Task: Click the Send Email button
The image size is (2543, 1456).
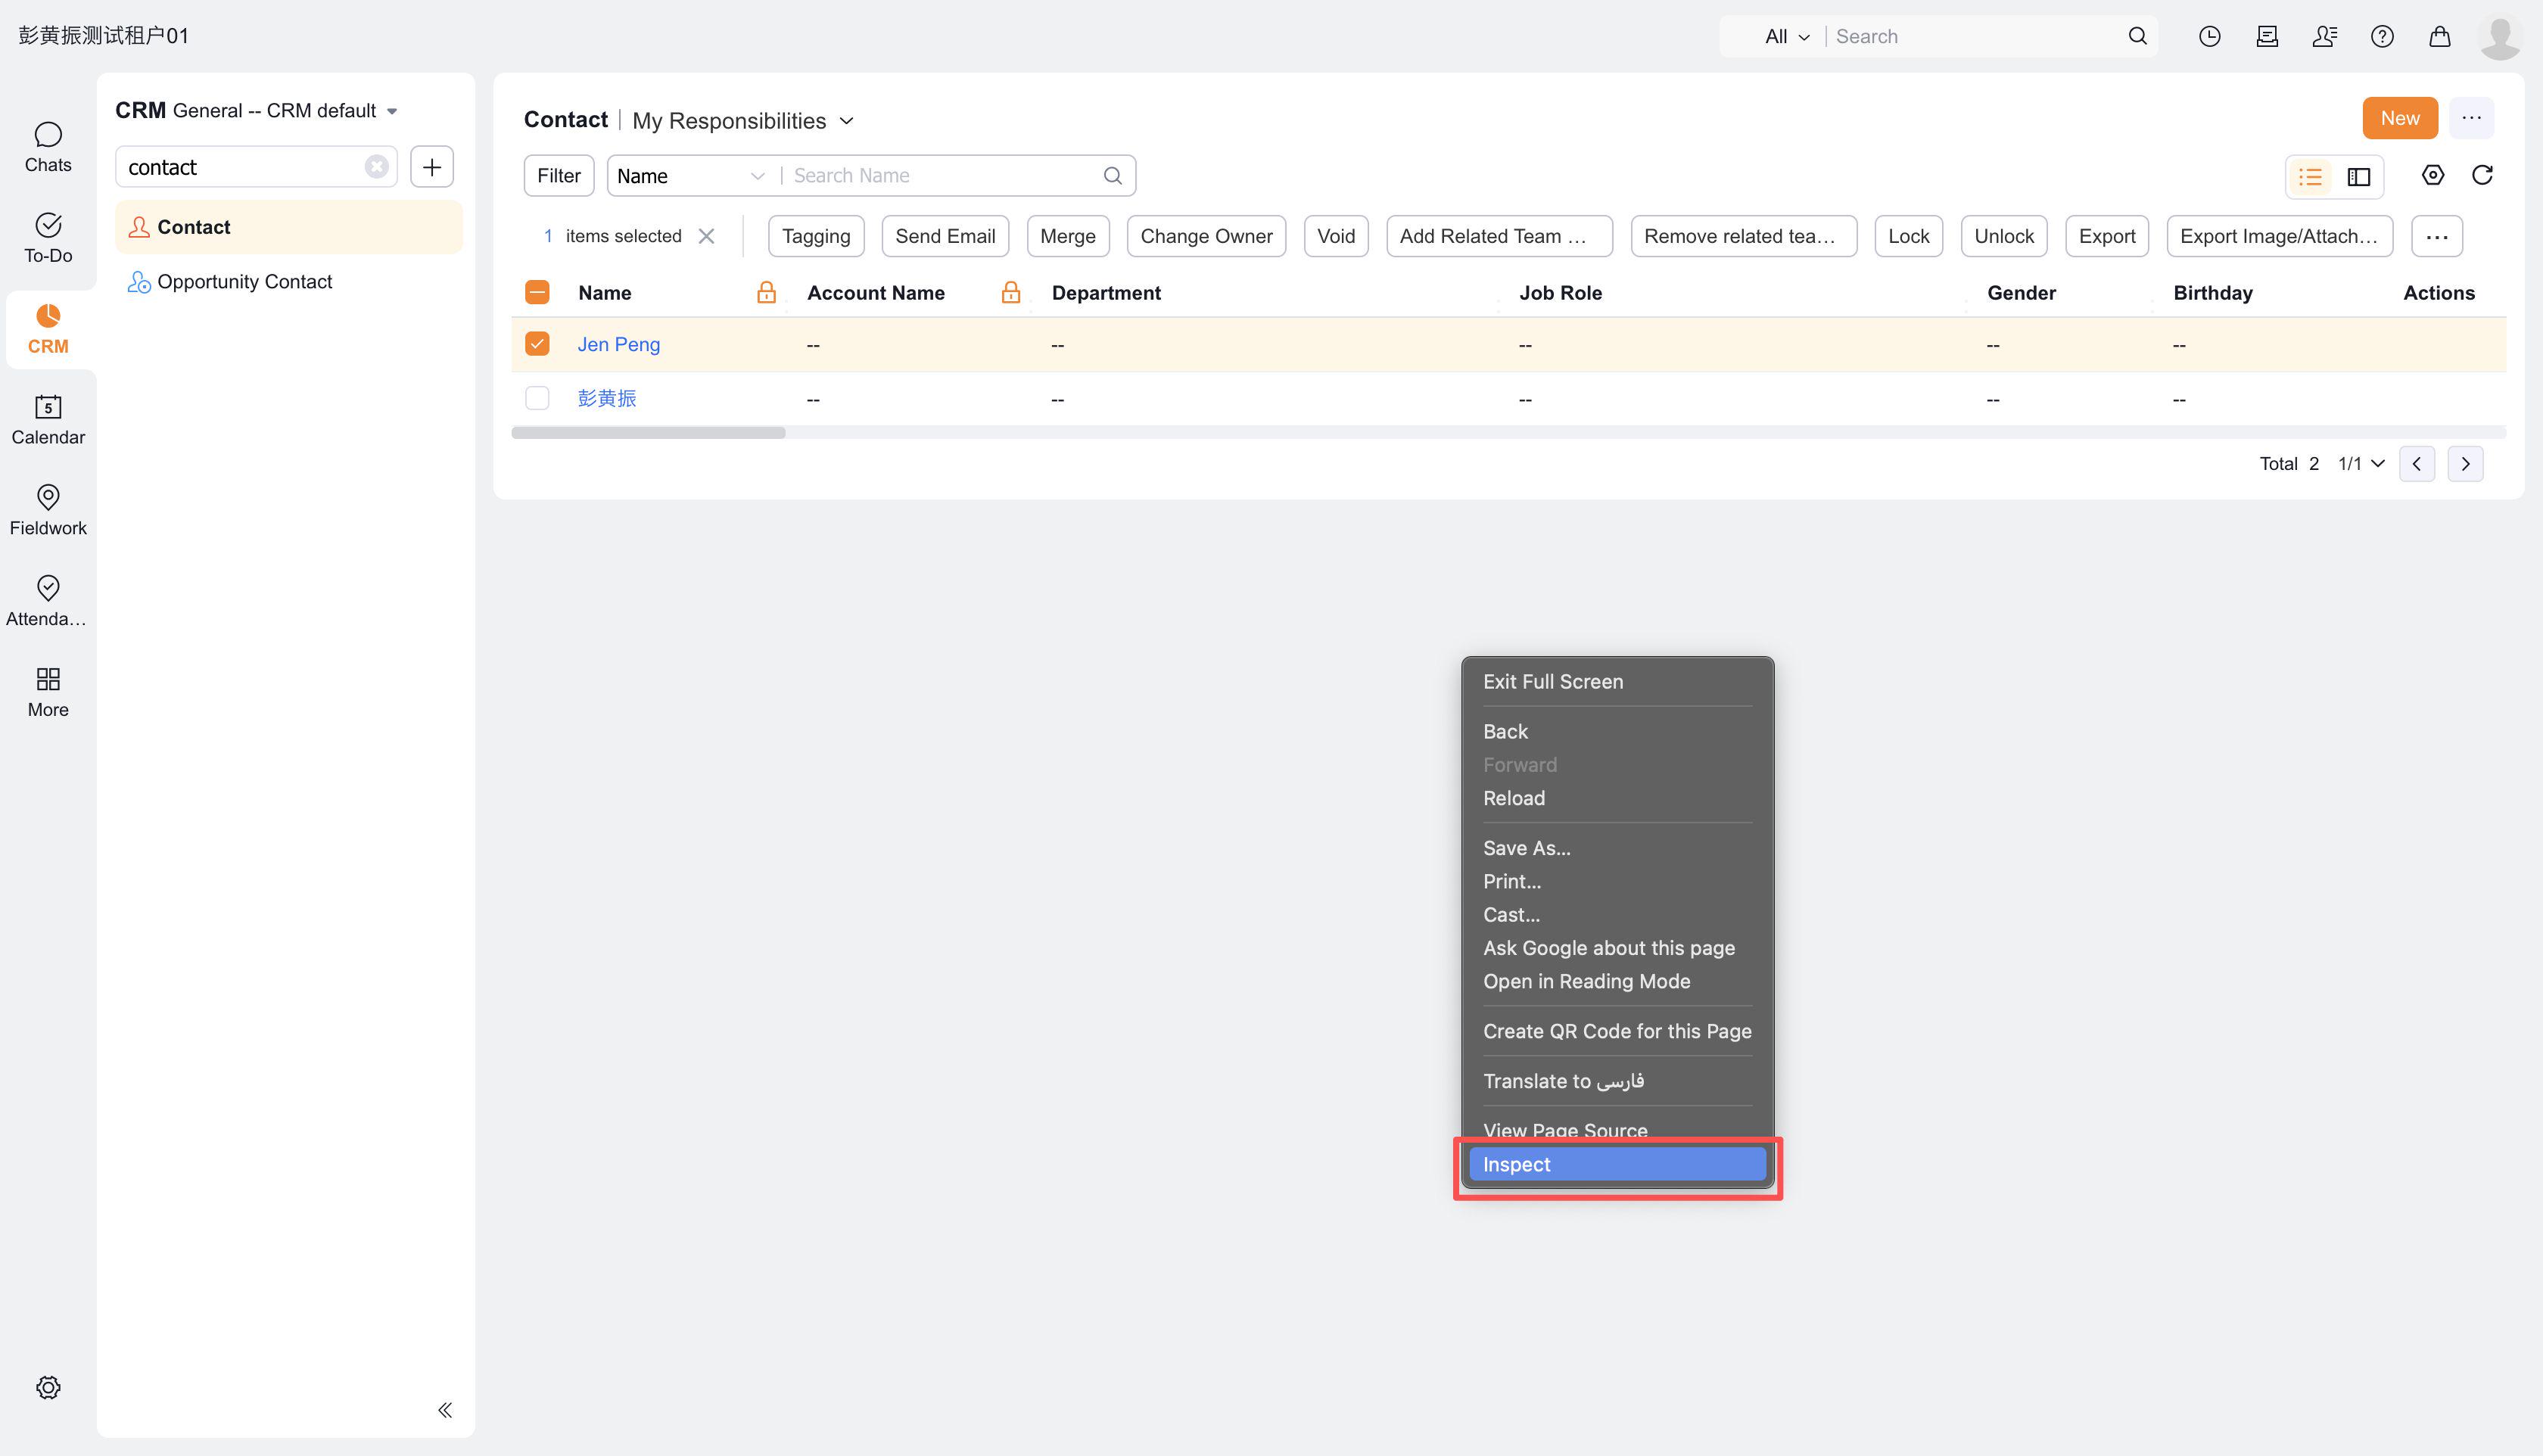Action: coord(945,236)
